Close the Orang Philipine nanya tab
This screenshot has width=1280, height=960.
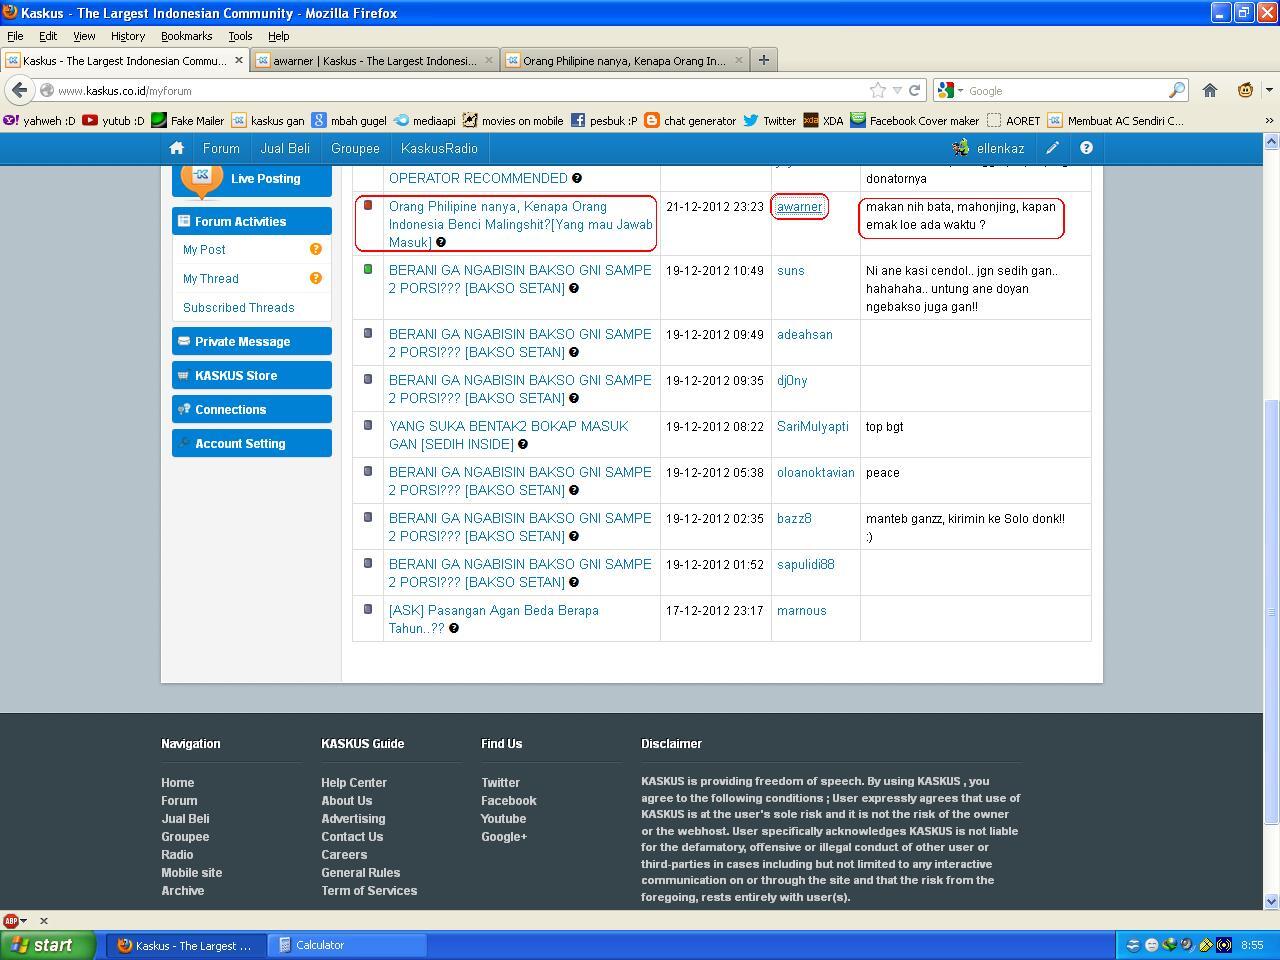click(739, 60)
